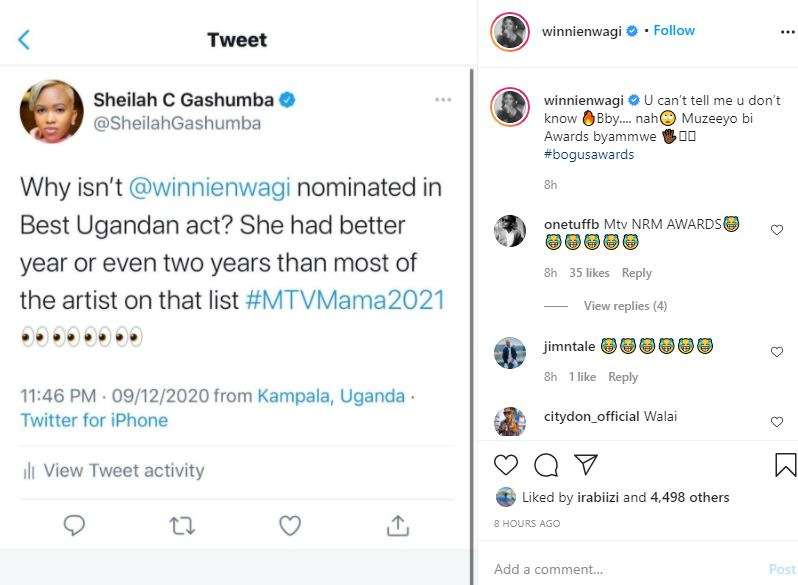The image size is (798, 585).
Task: Tap the heart icon under the tweet
Action: 290,525
